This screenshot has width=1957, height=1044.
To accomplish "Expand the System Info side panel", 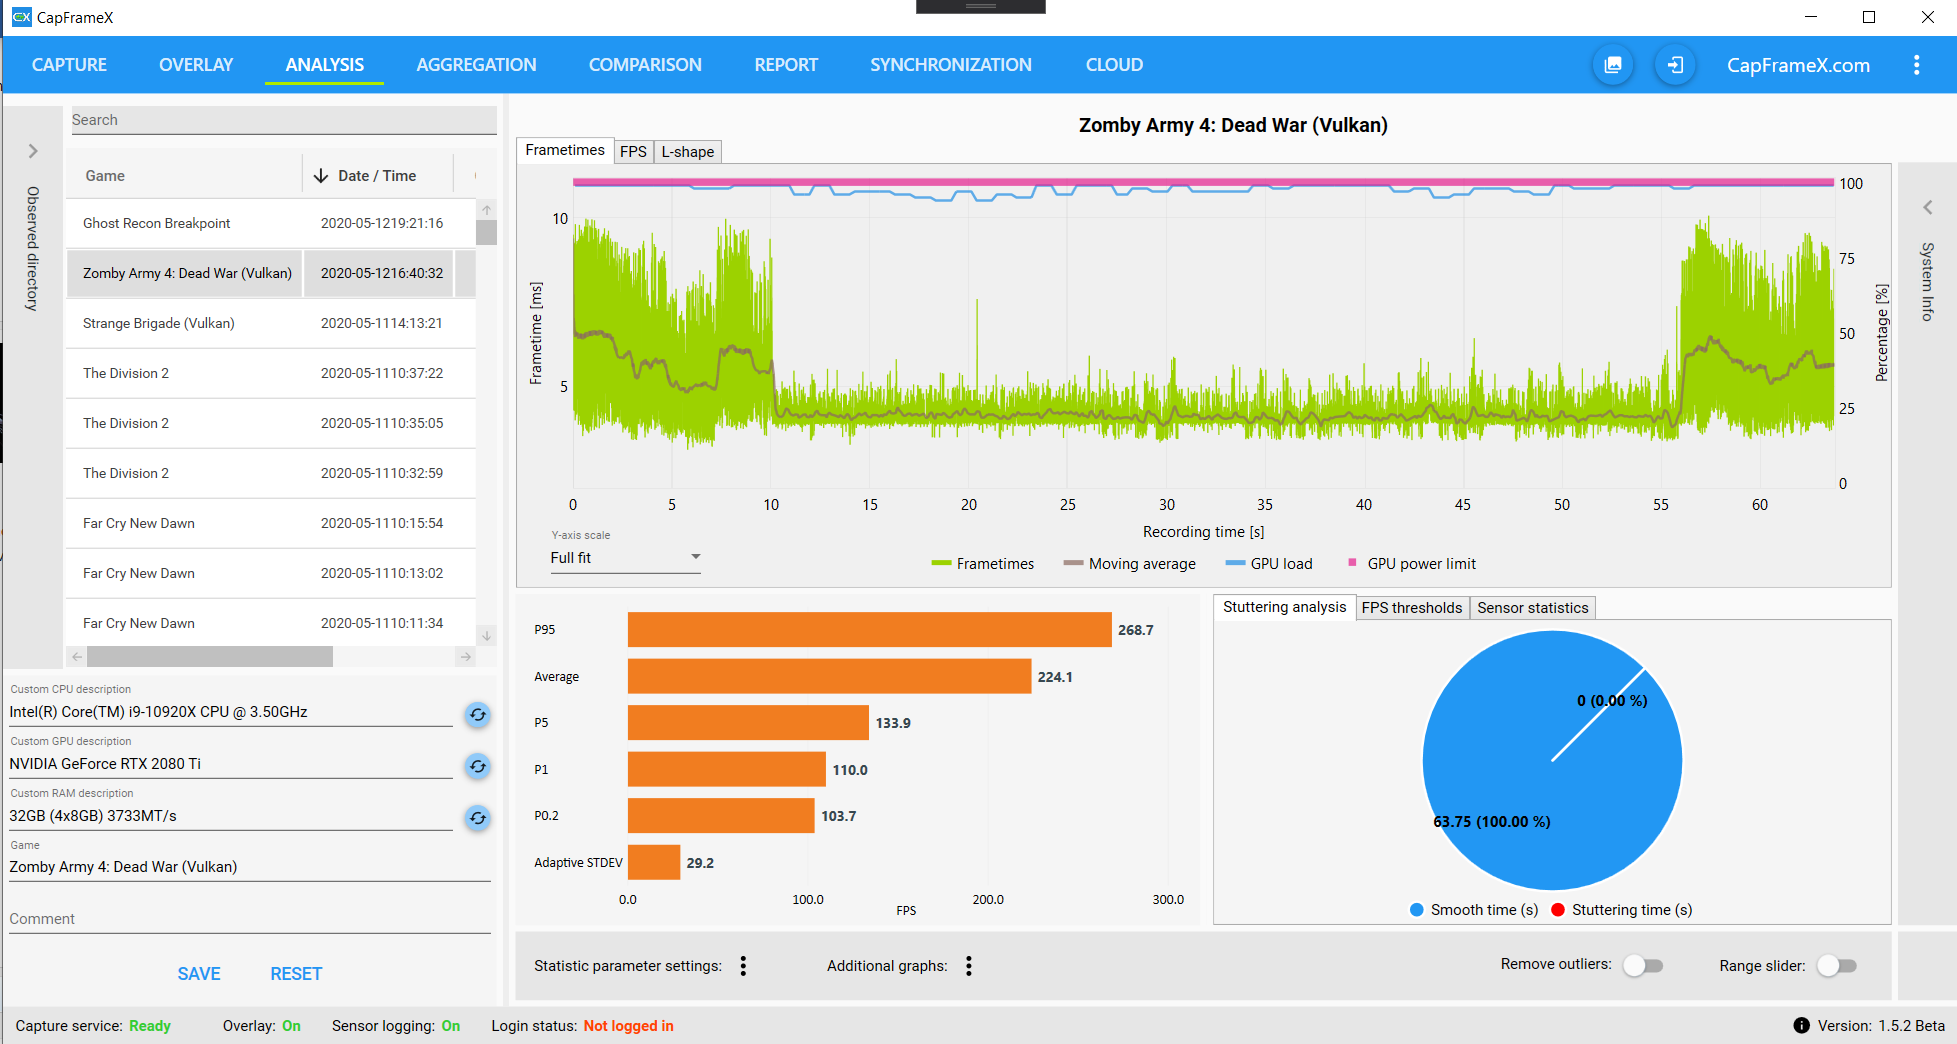I will pyautogui.click(x=1927, y=207).
